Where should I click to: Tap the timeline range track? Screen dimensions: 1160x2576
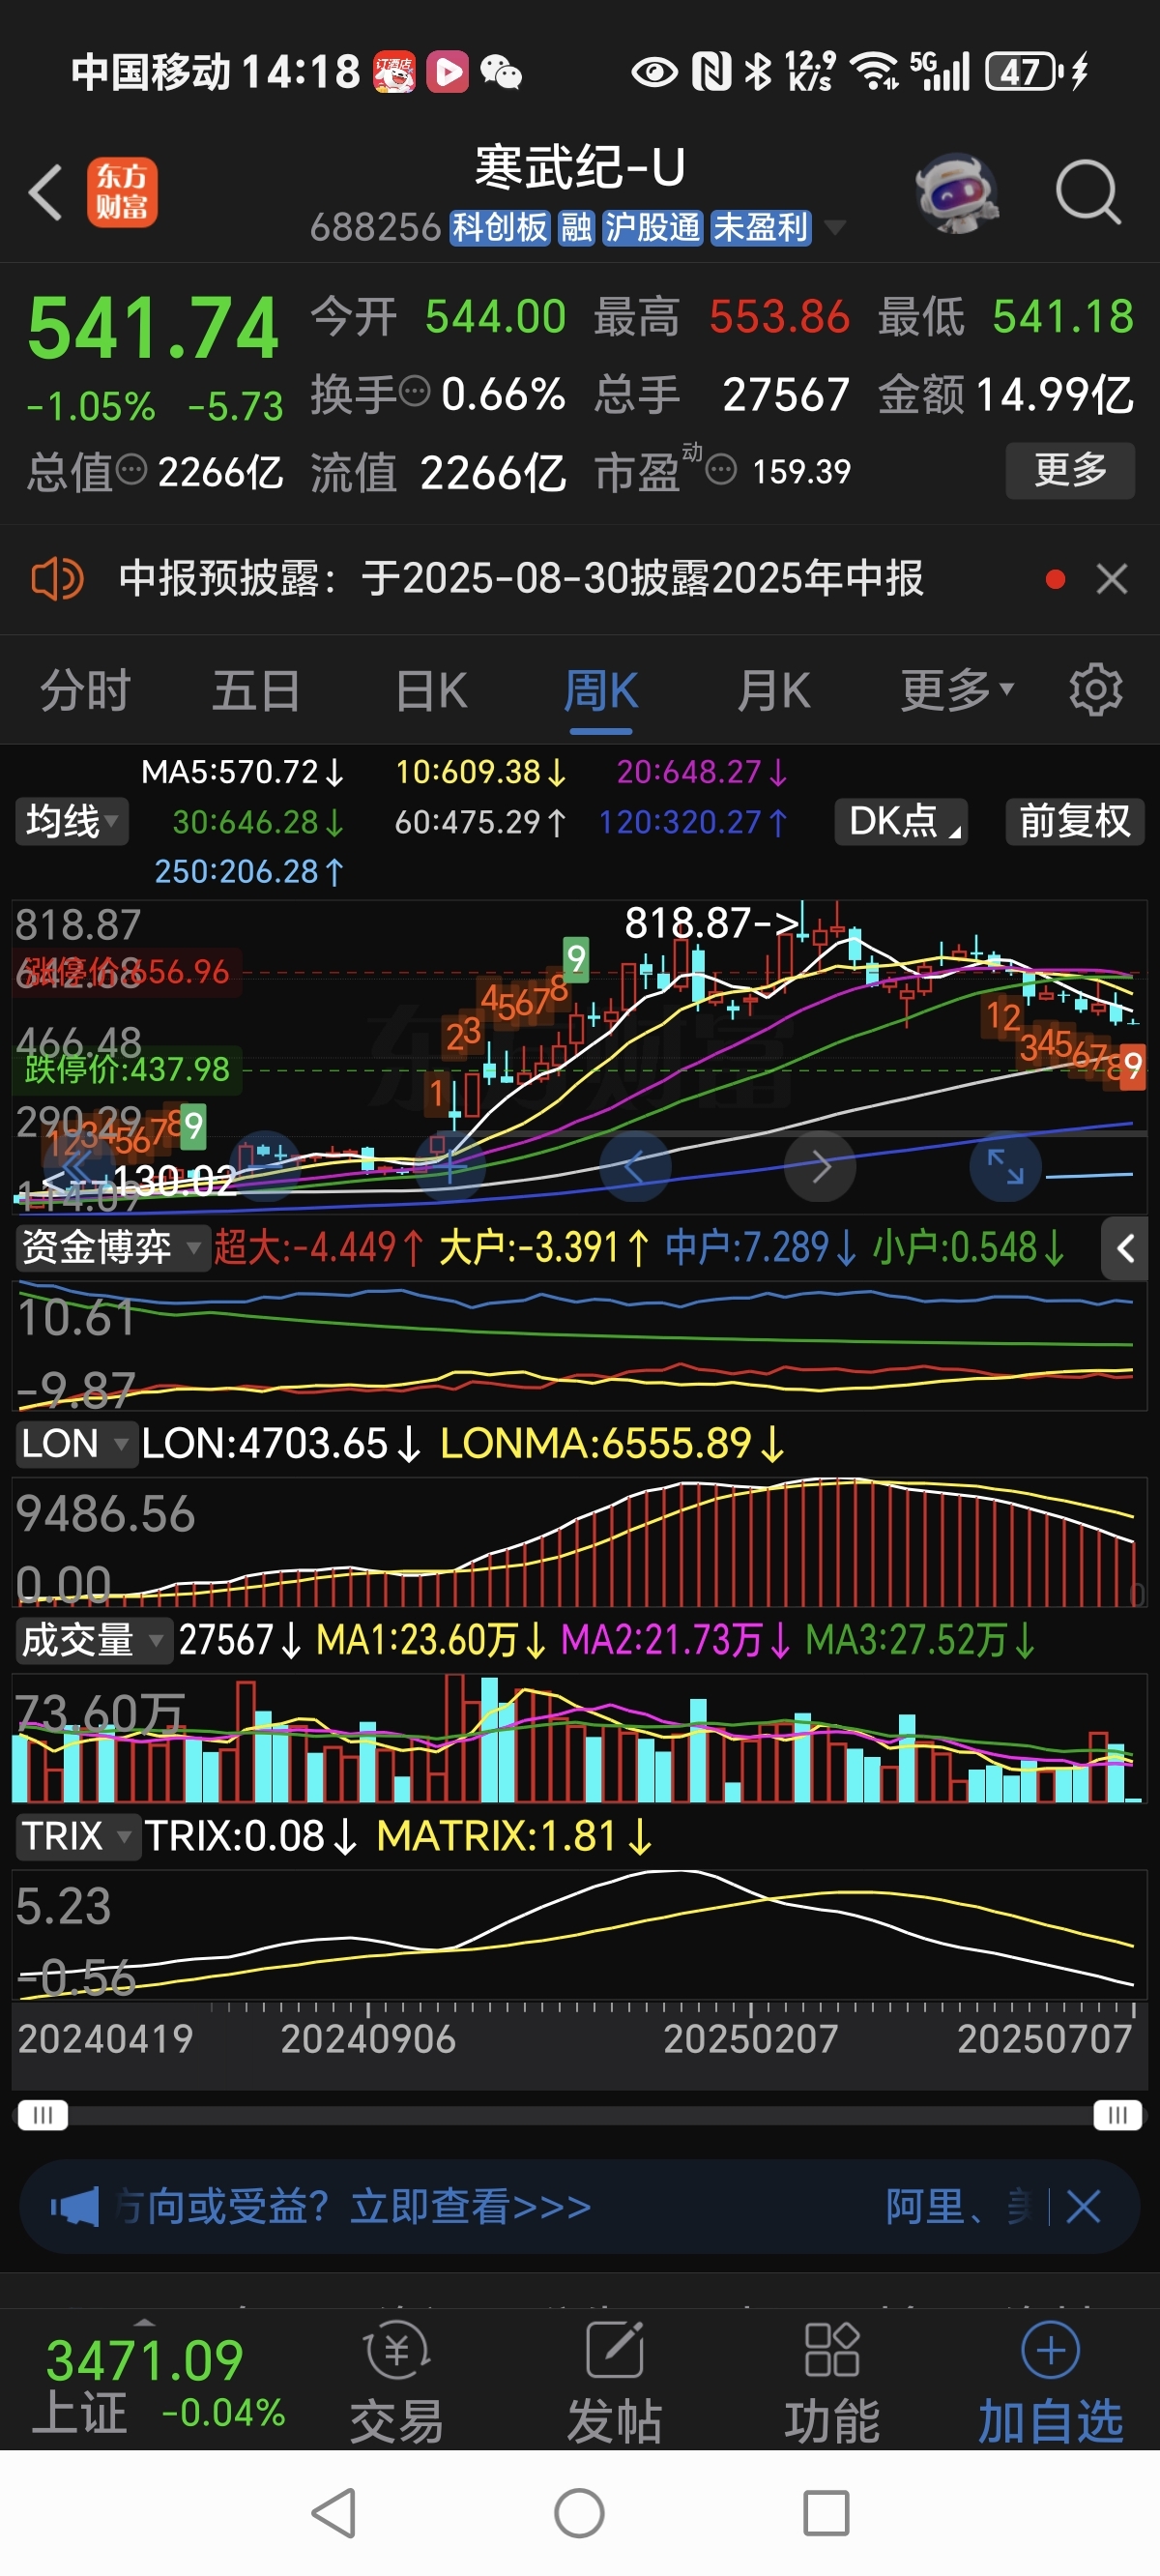[580, 2115]
